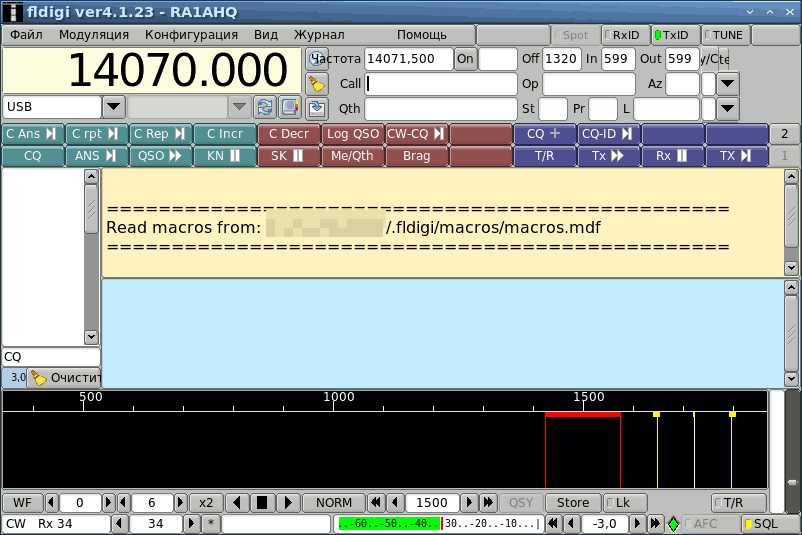The width and height of the screenshot is (802, 535).
Task: Click the save QSO icon beside Qth
Action: (317, 108)
